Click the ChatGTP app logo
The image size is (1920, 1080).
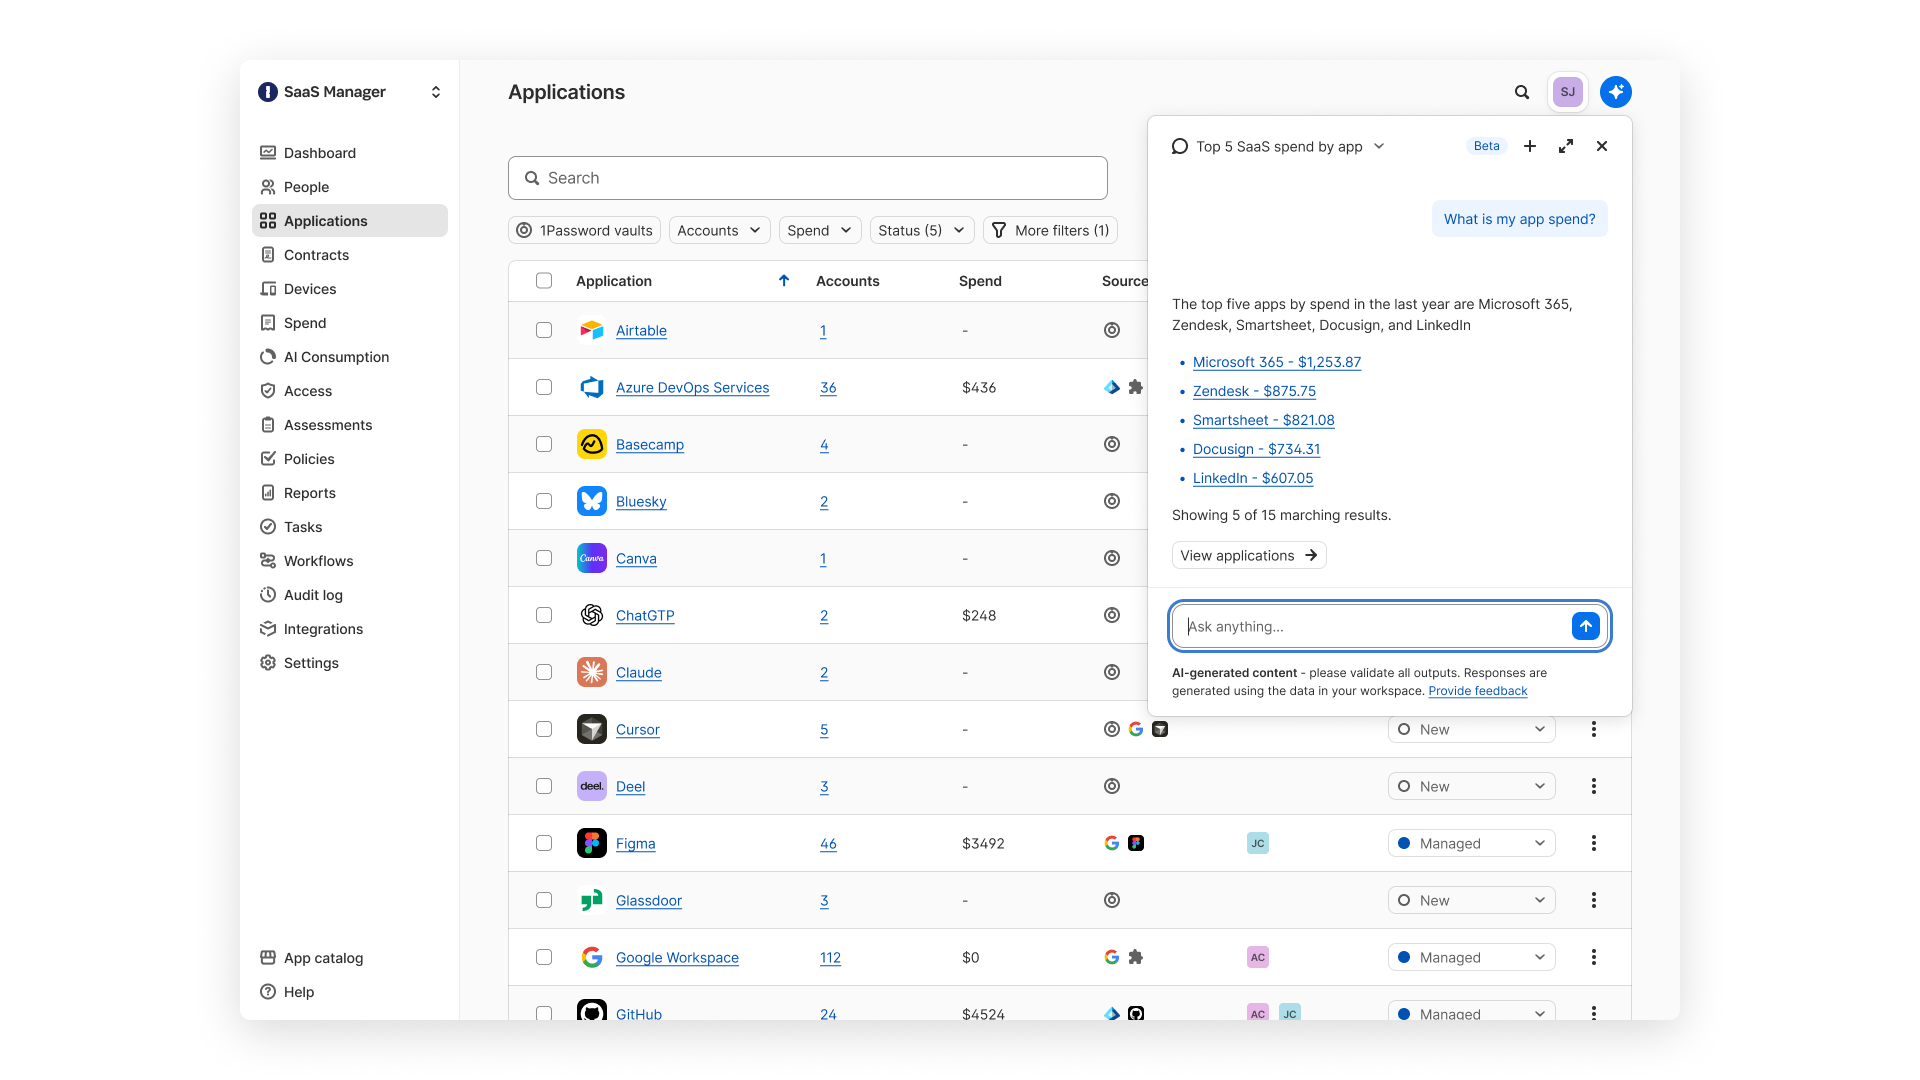click(592, 615)
